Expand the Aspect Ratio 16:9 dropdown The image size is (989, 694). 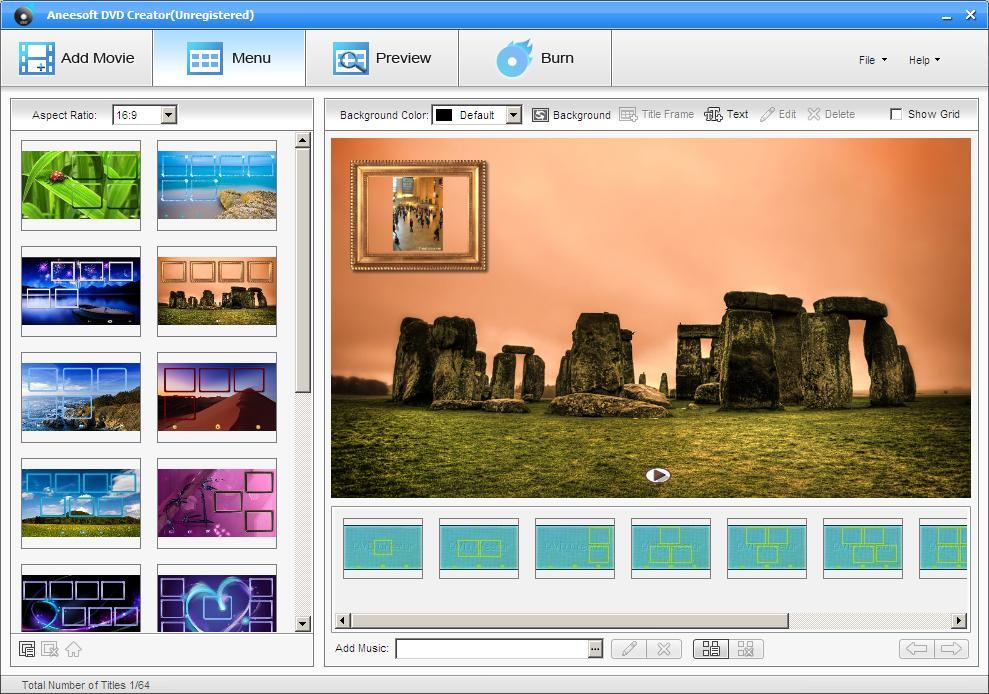168,115
